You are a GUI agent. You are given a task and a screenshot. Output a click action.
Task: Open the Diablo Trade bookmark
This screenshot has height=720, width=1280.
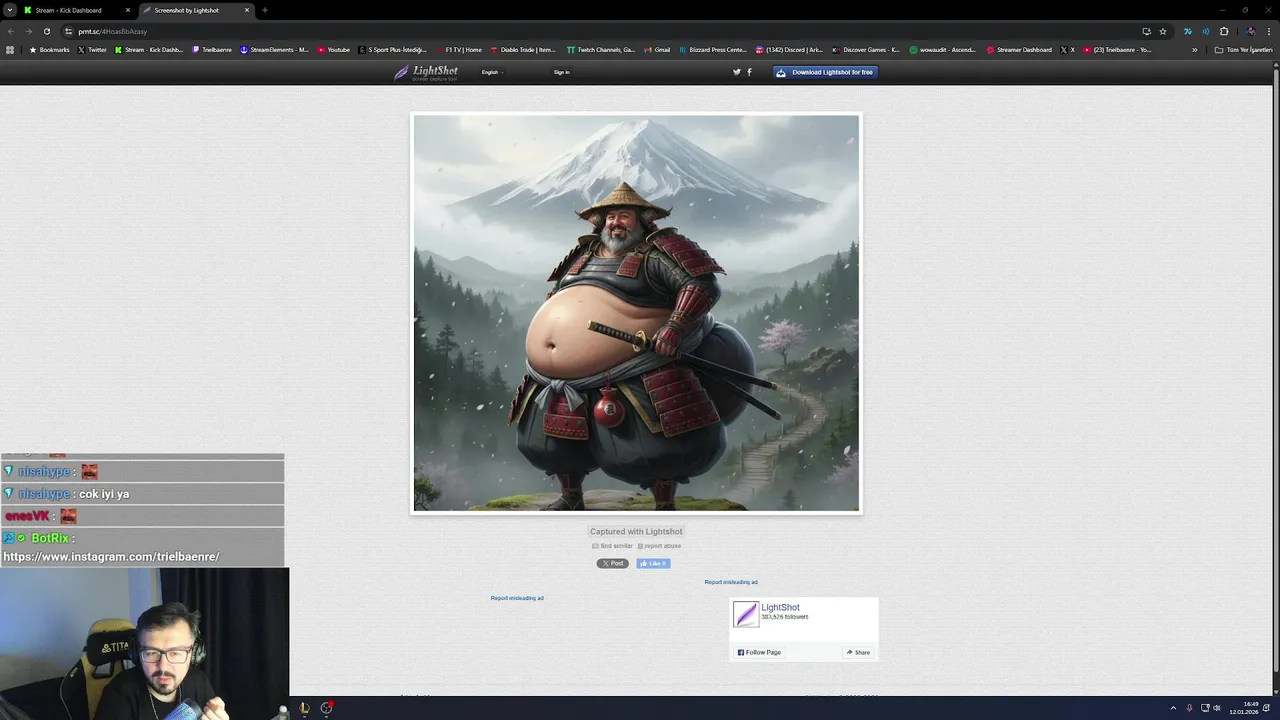pyautogui.click(x=523, y=49)
